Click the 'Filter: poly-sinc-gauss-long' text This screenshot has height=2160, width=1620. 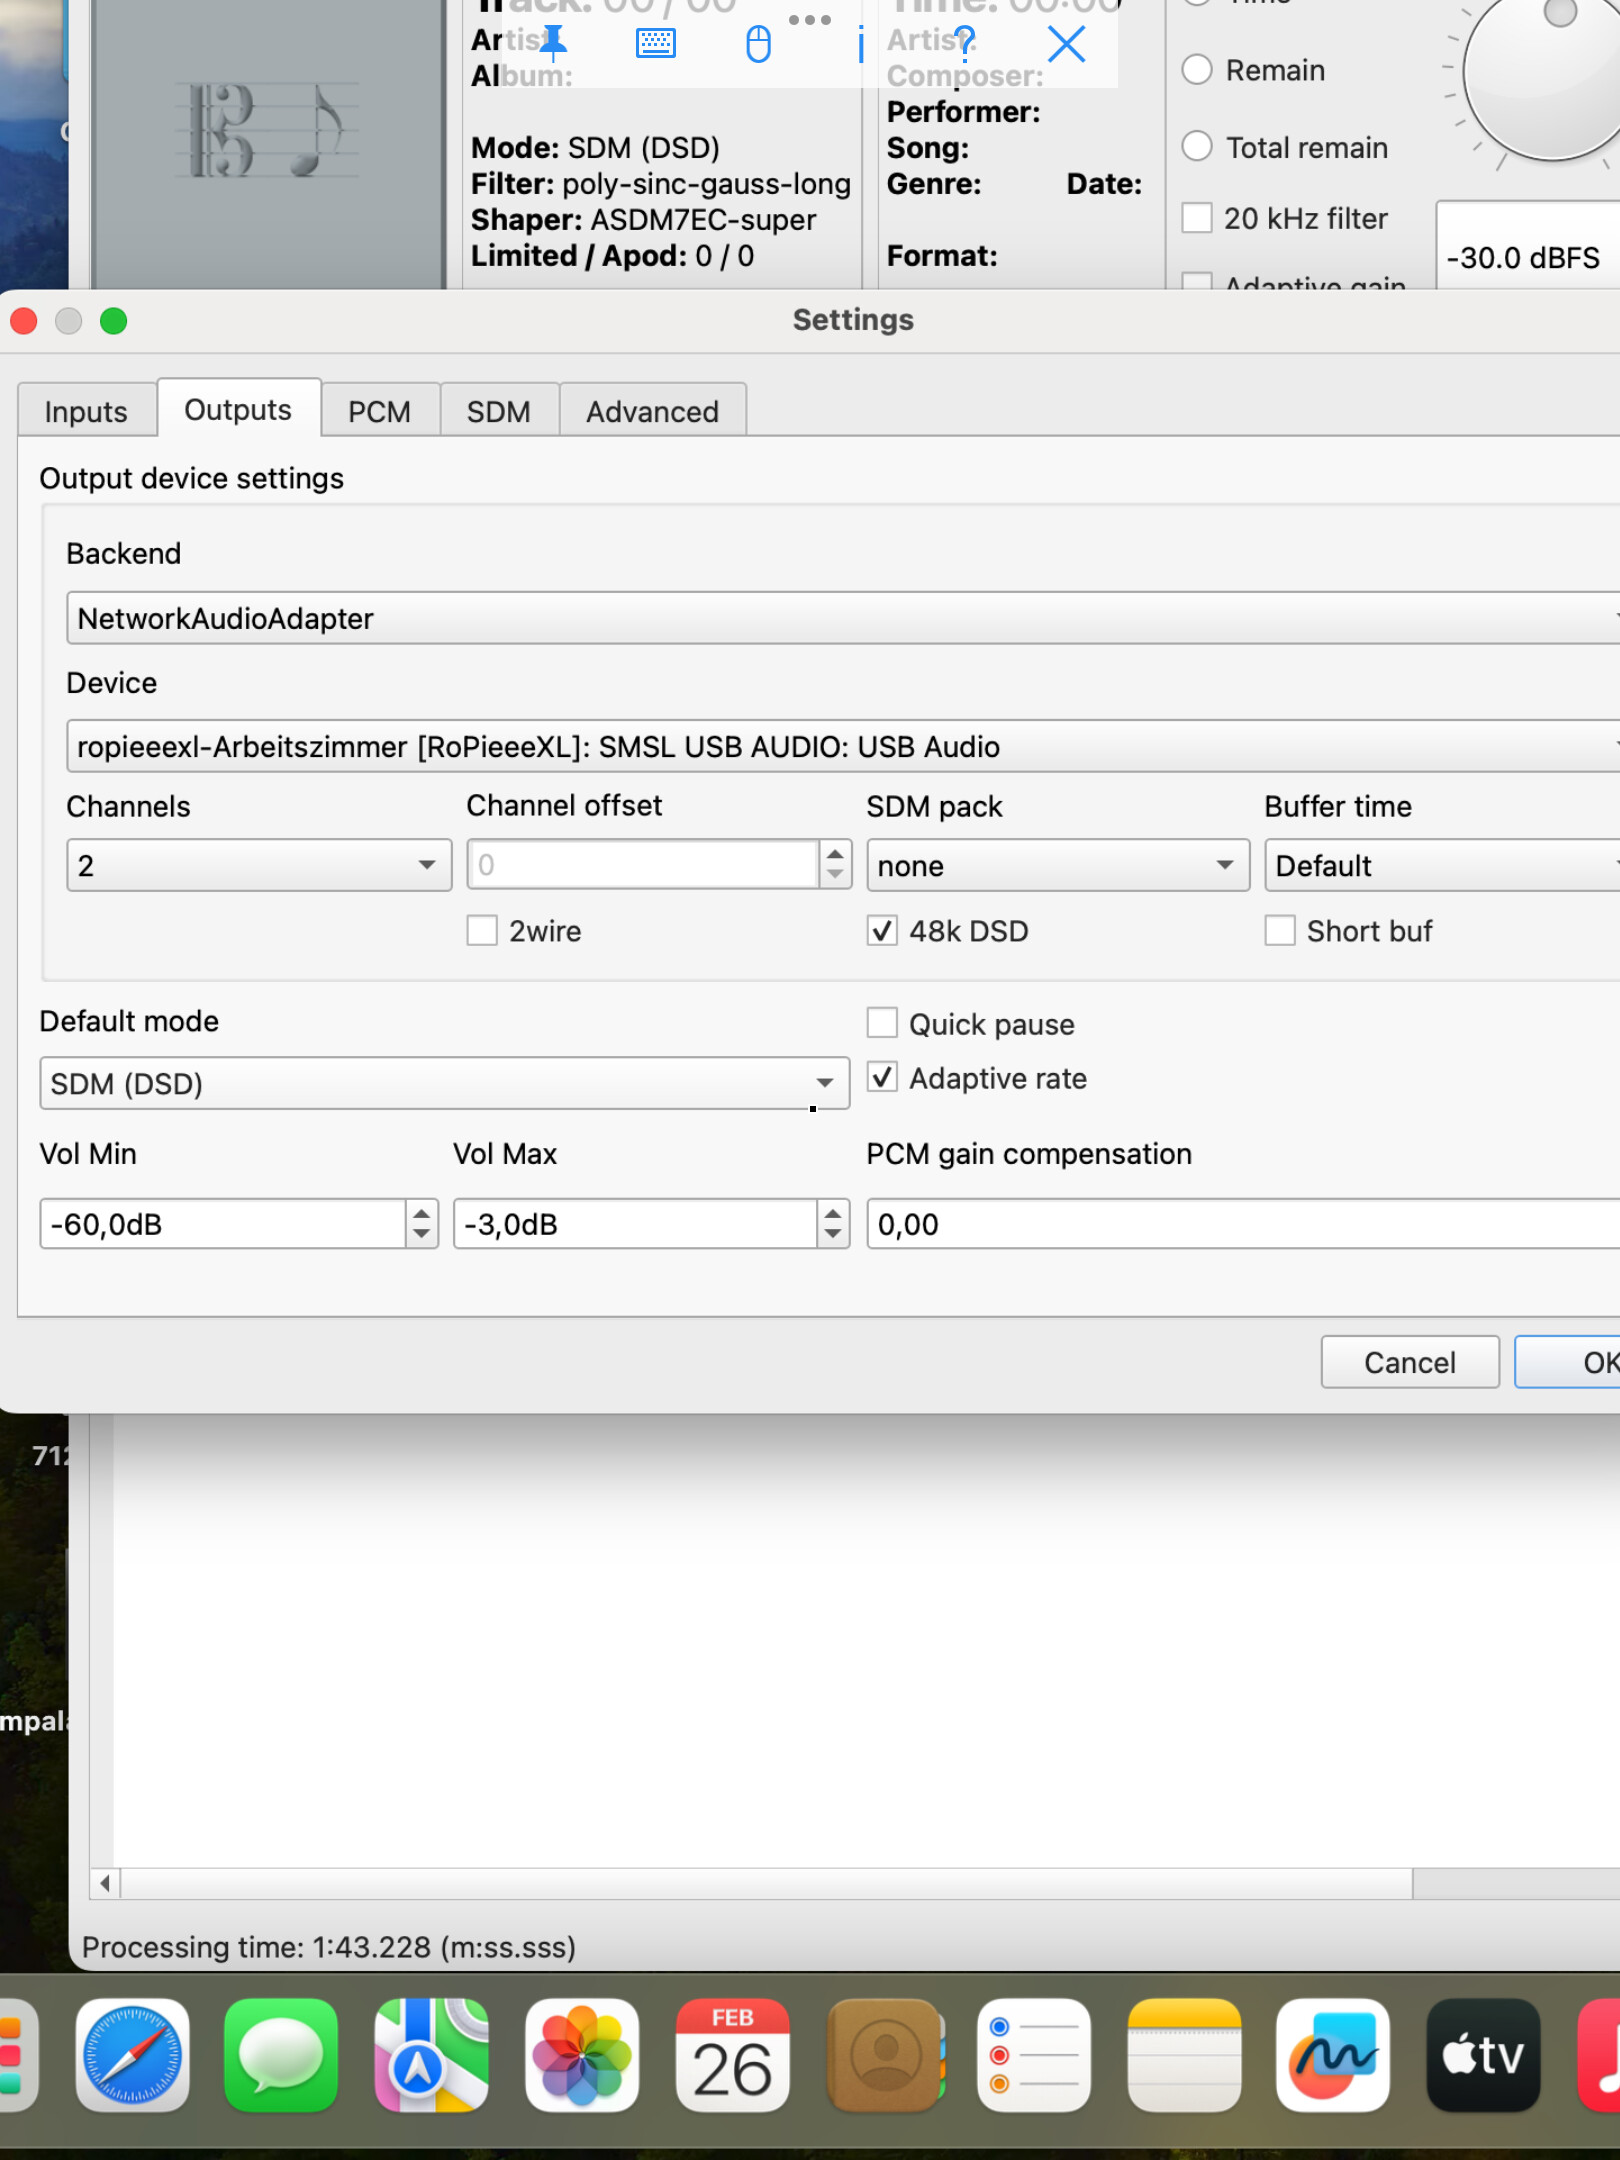(x=661, y=184)
